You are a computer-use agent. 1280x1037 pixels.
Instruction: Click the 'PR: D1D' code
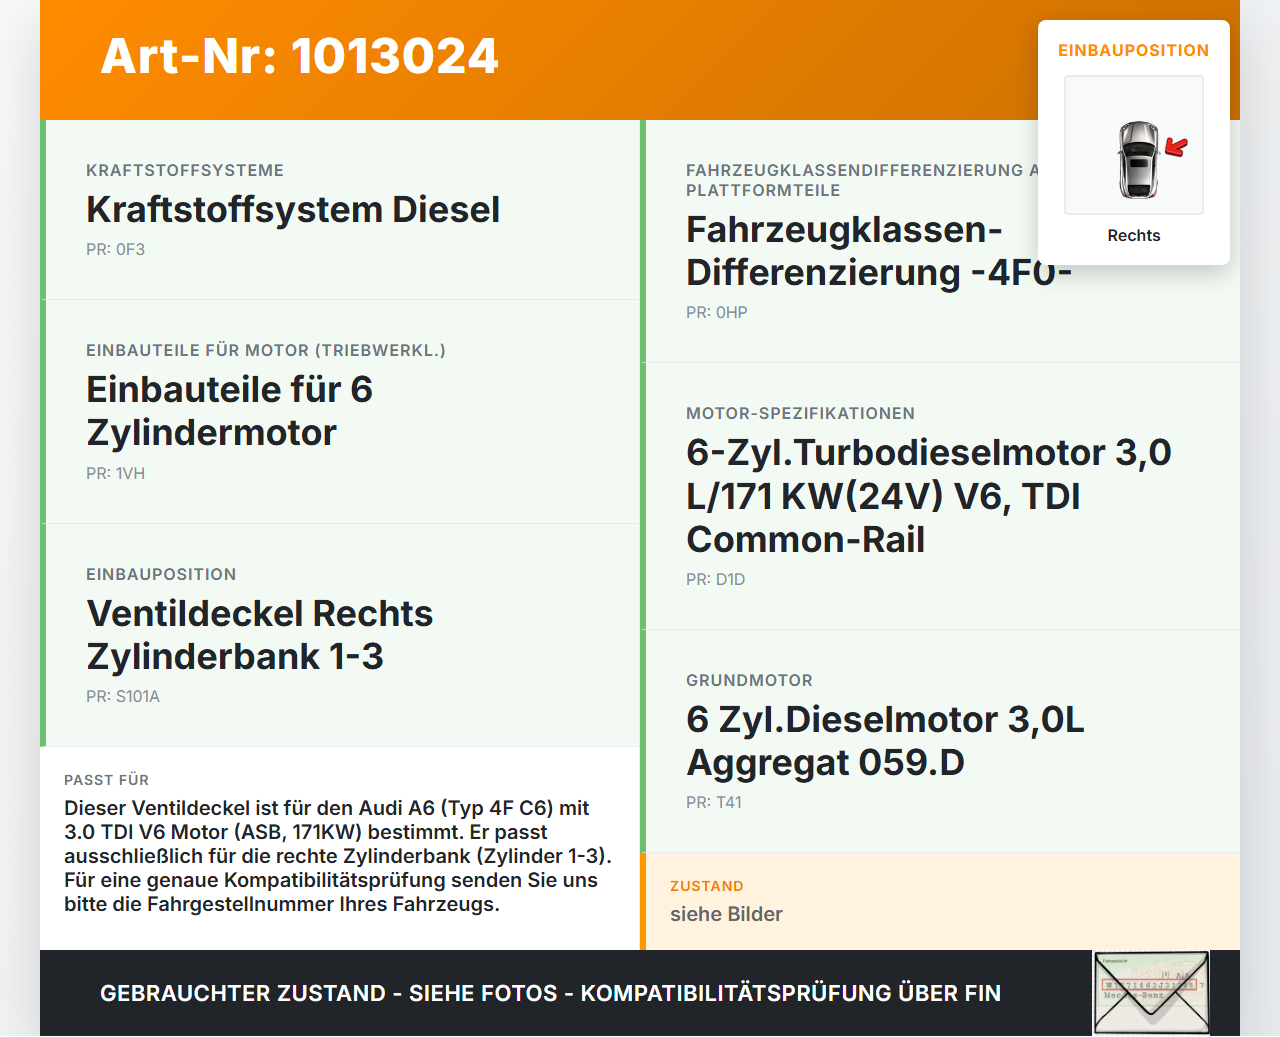[x=716, y=579]
